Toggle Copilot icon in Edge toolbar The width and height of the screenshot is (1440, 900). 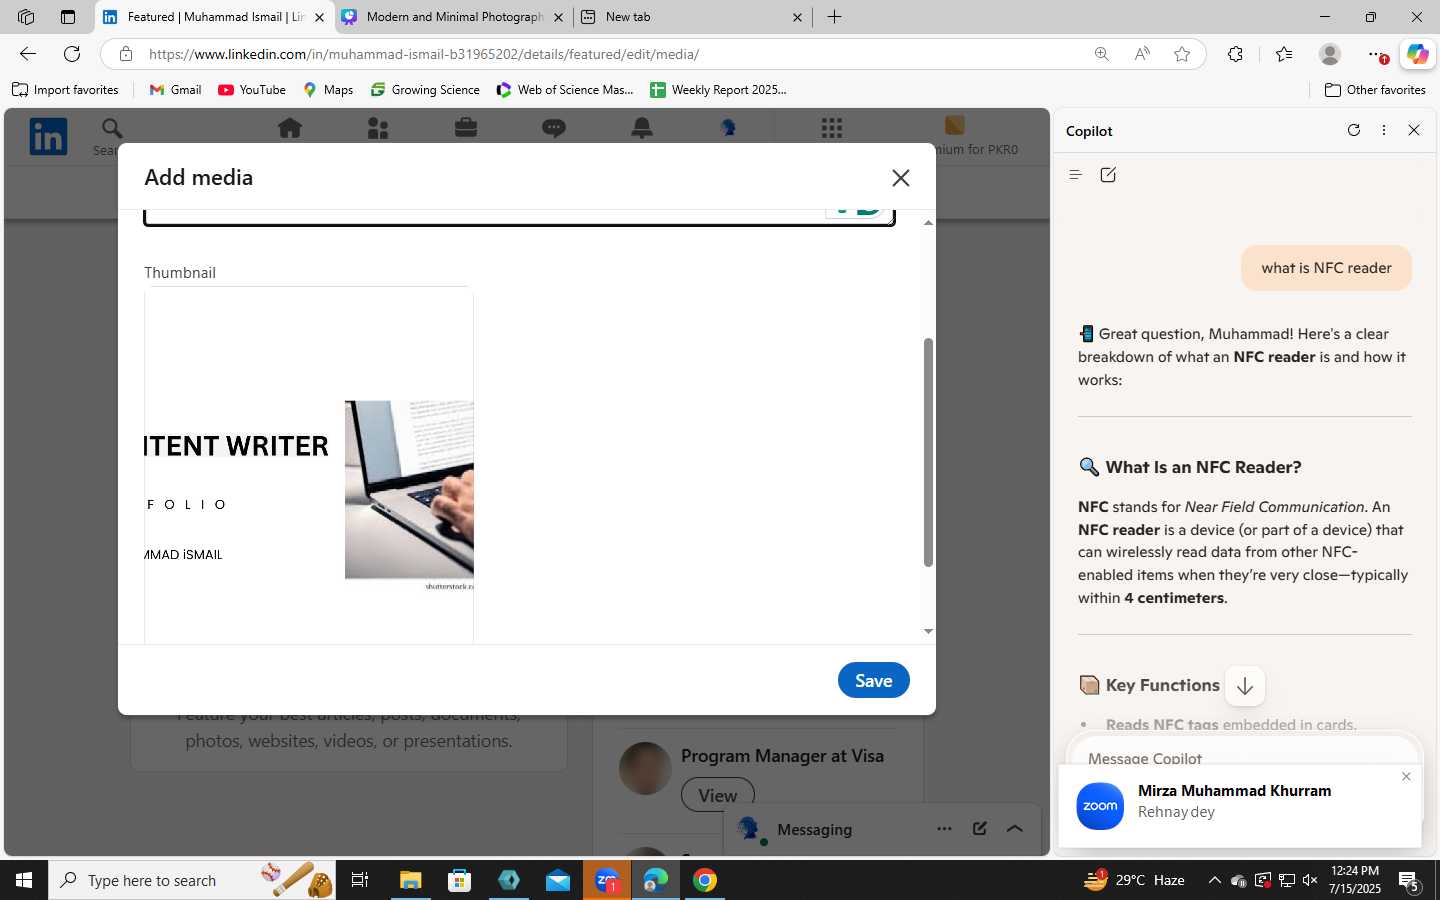tap(1417, 54)
